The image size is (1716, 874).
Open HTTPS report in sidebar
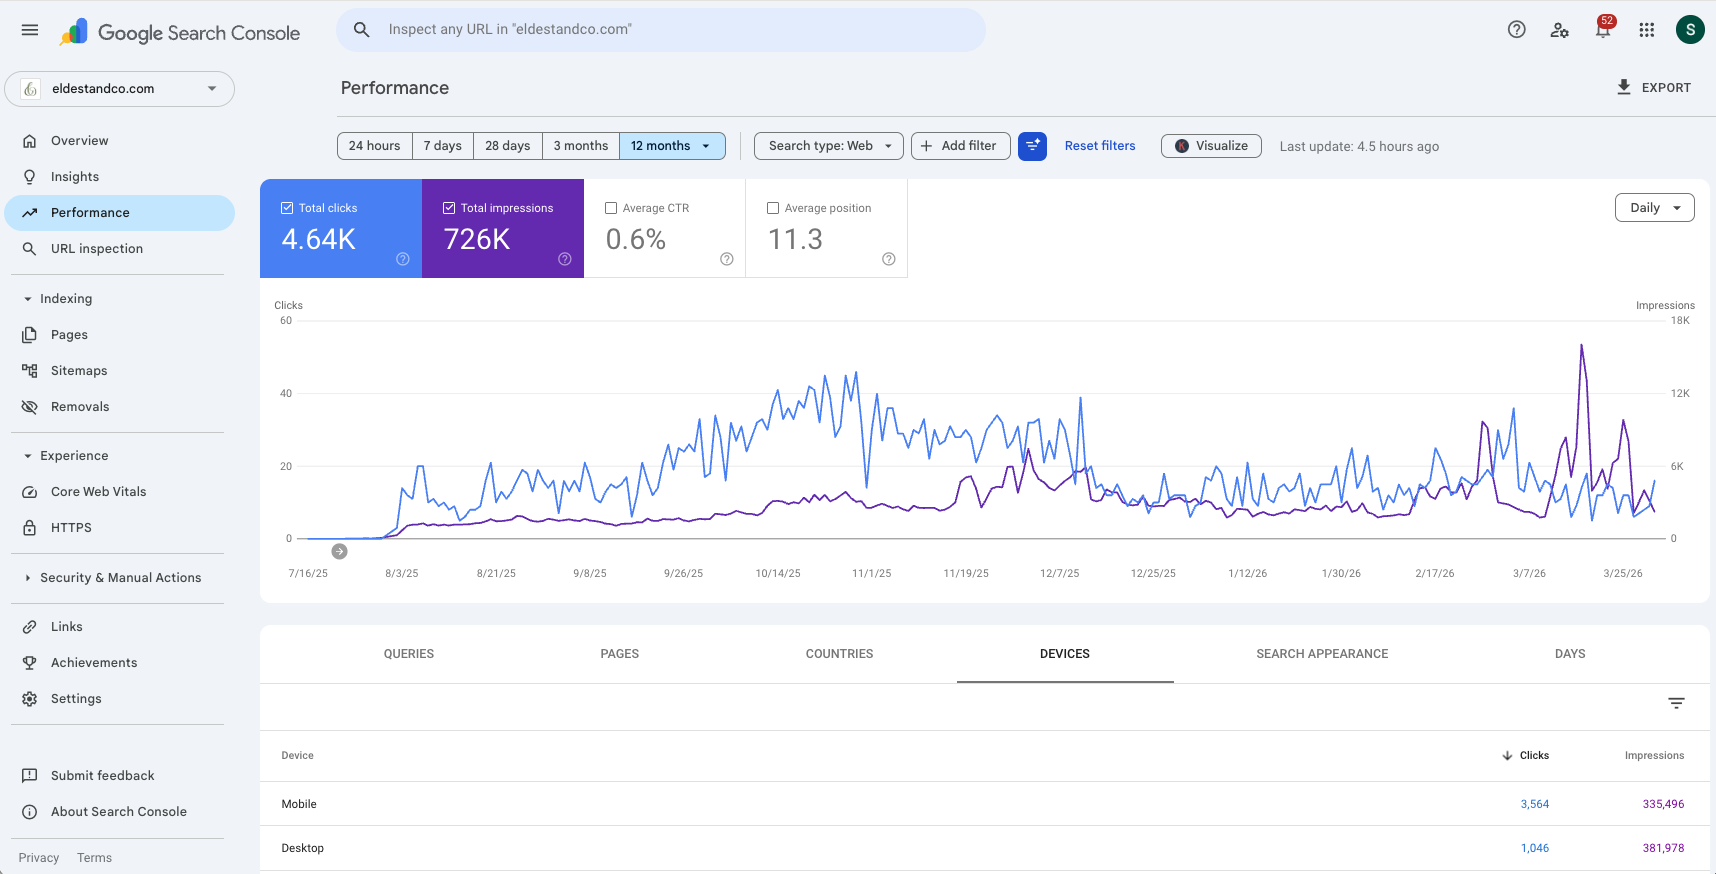coord(119,528)
